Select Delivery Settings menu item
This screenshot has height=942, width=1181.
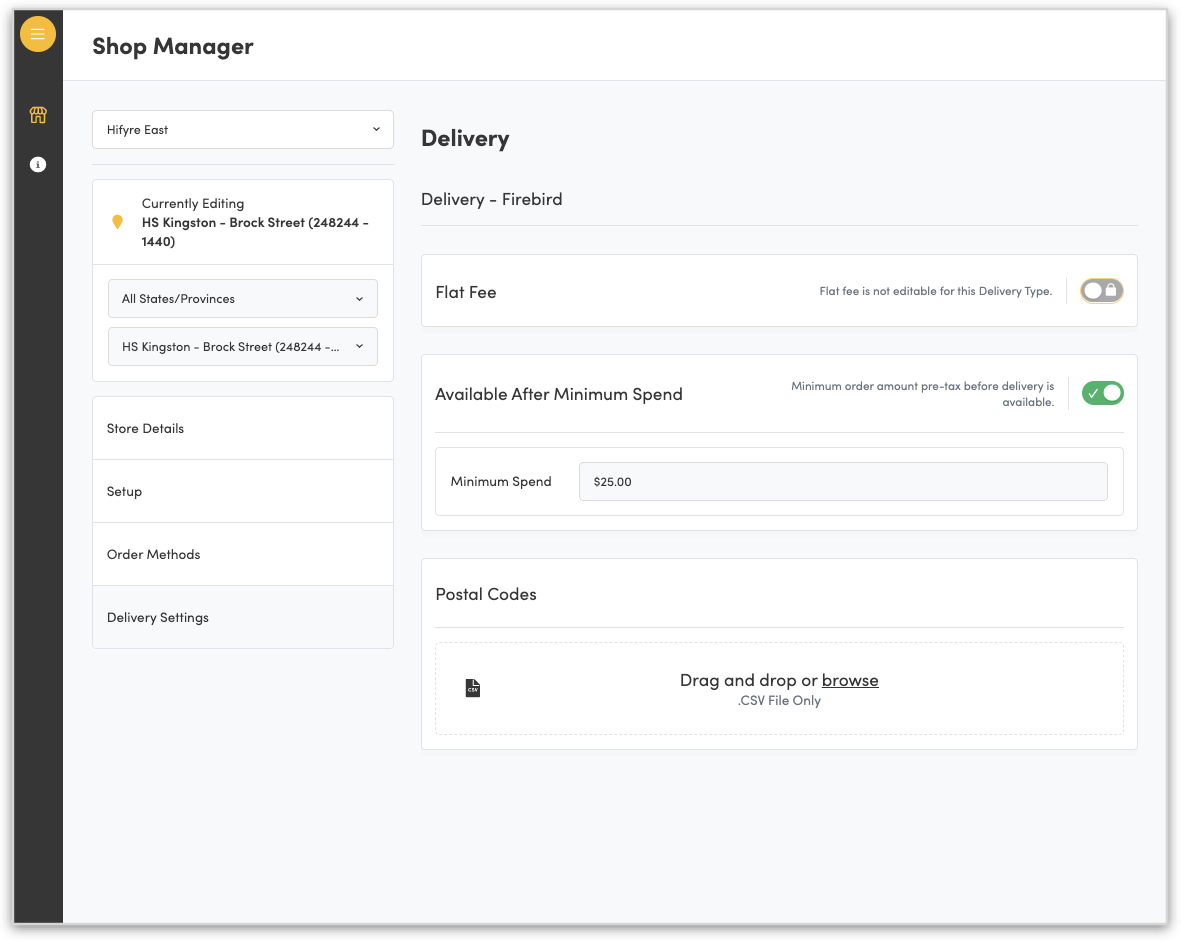tap(243, 617)
